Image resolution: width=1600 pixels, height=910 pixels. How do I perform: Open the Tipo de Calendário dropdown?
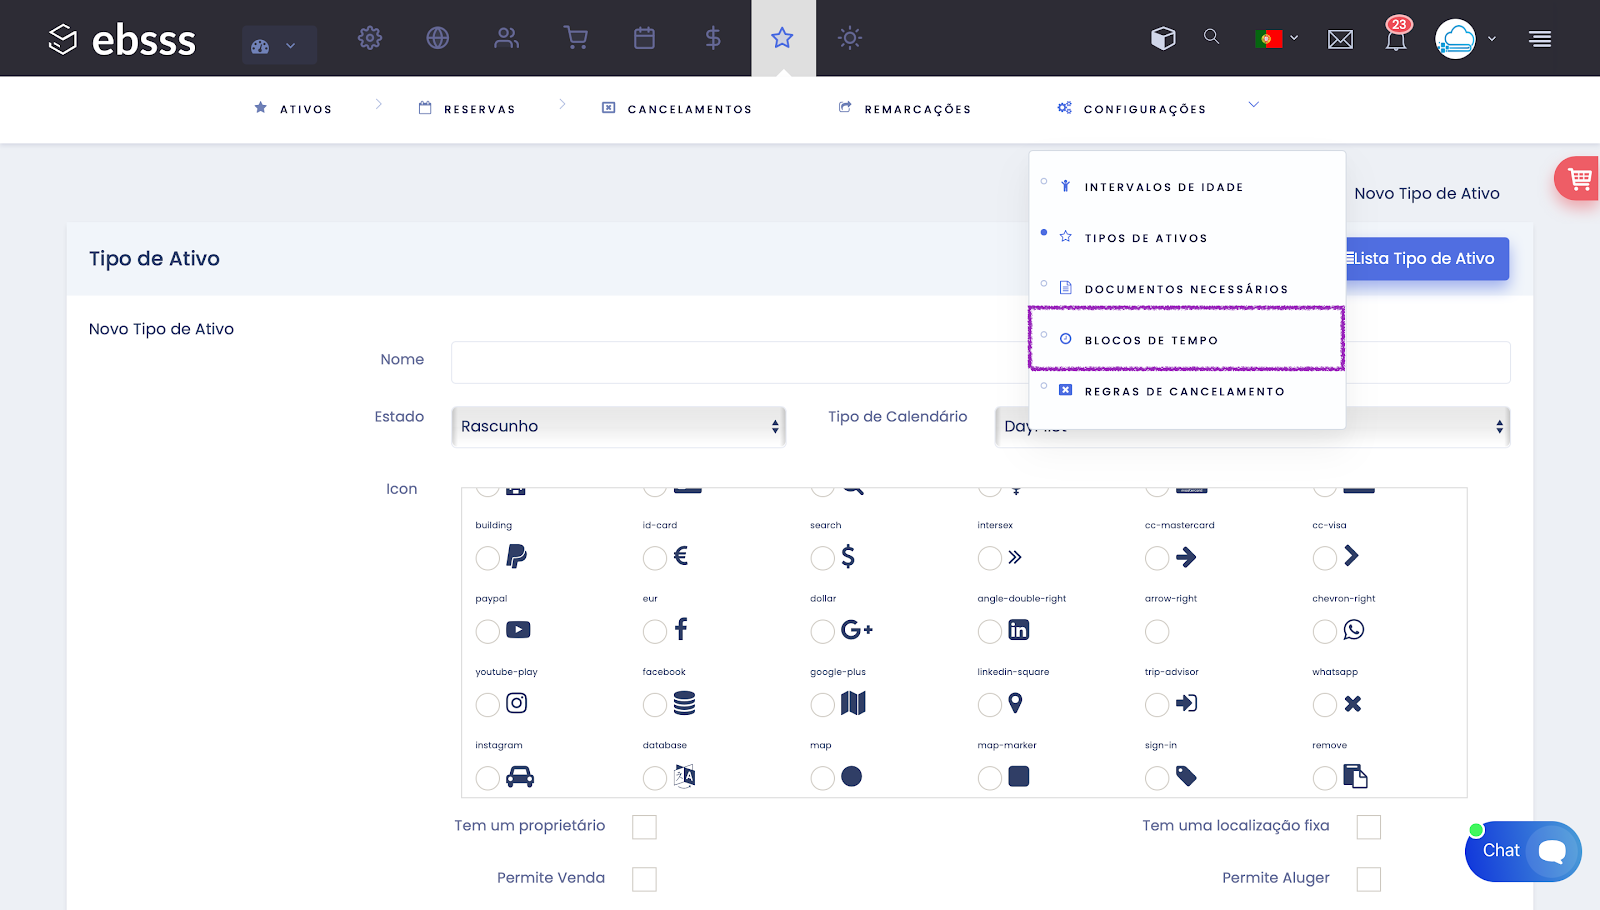pyautogui.click(x=1252, y=426)
